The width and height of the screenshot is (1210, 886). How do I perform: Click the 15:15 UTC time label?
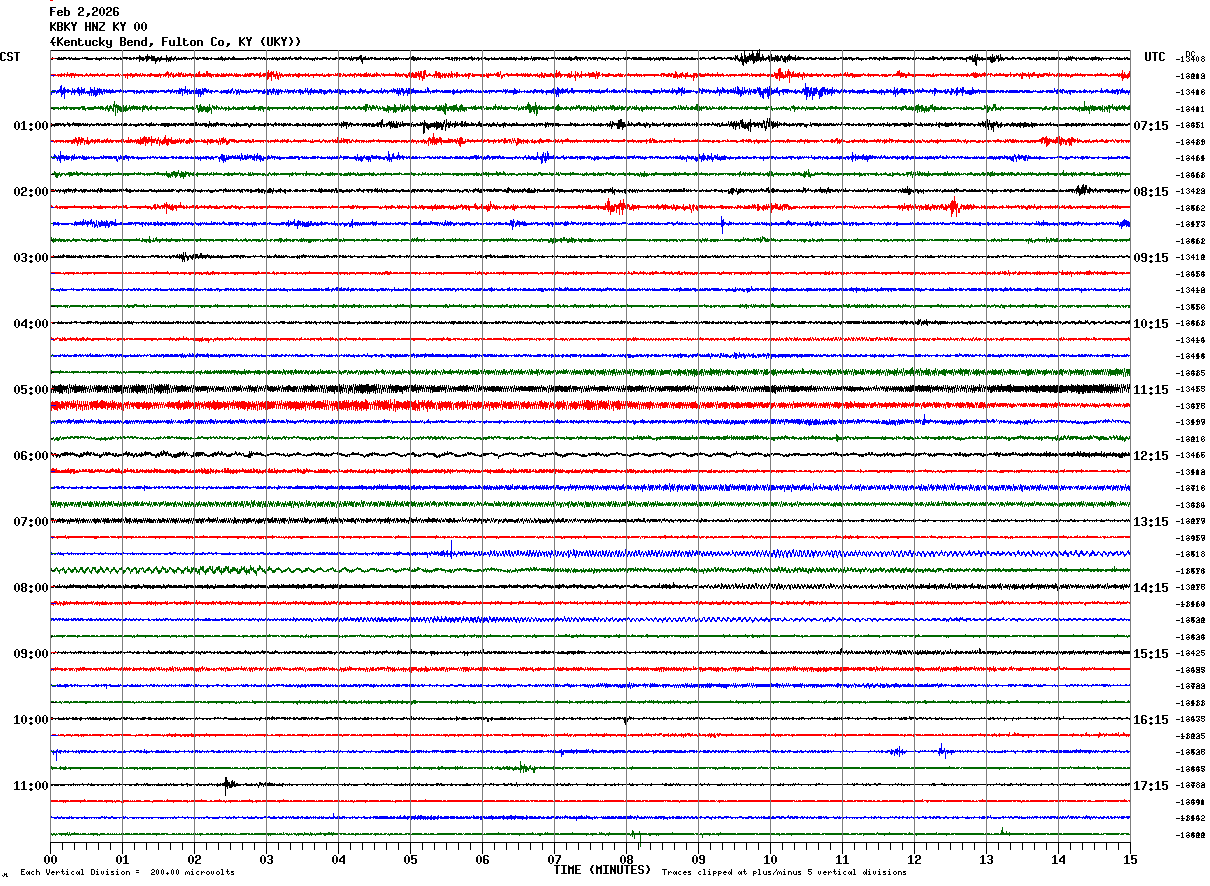(x=1150, y=654)
